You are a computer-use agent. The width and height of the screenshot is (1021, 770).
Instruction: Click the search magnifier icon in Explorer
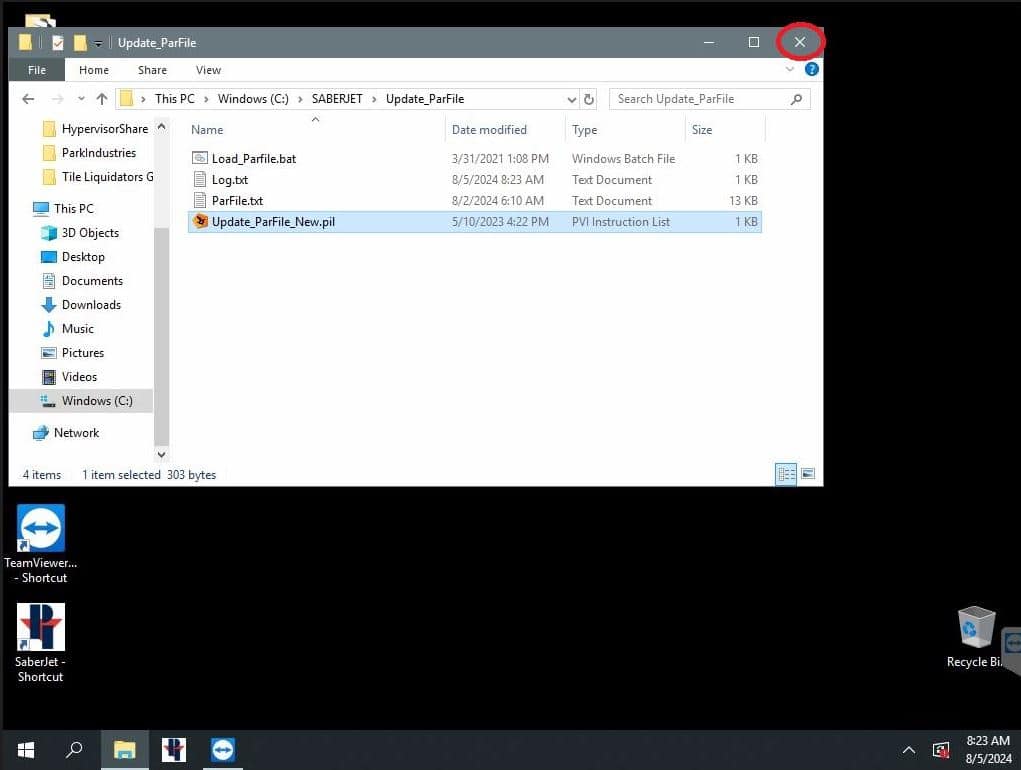(x=796, y=99)
